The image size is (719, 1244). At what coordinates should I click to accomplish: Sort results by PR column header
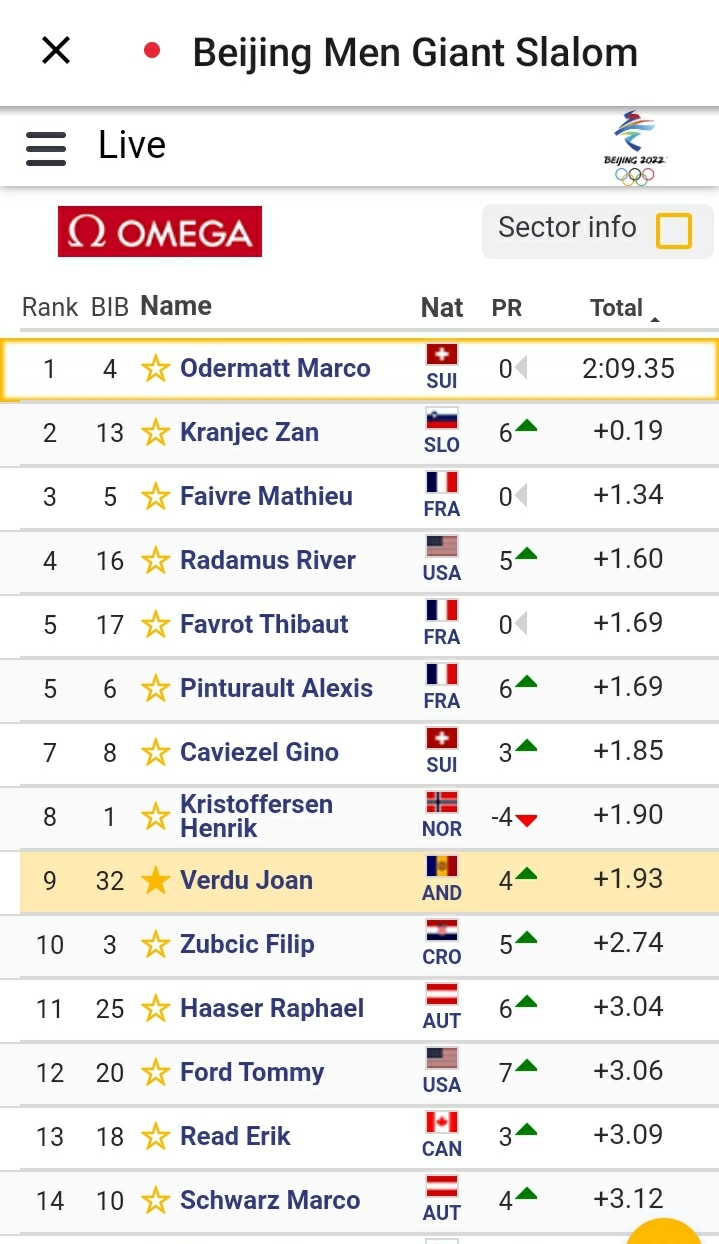point(507,308)
